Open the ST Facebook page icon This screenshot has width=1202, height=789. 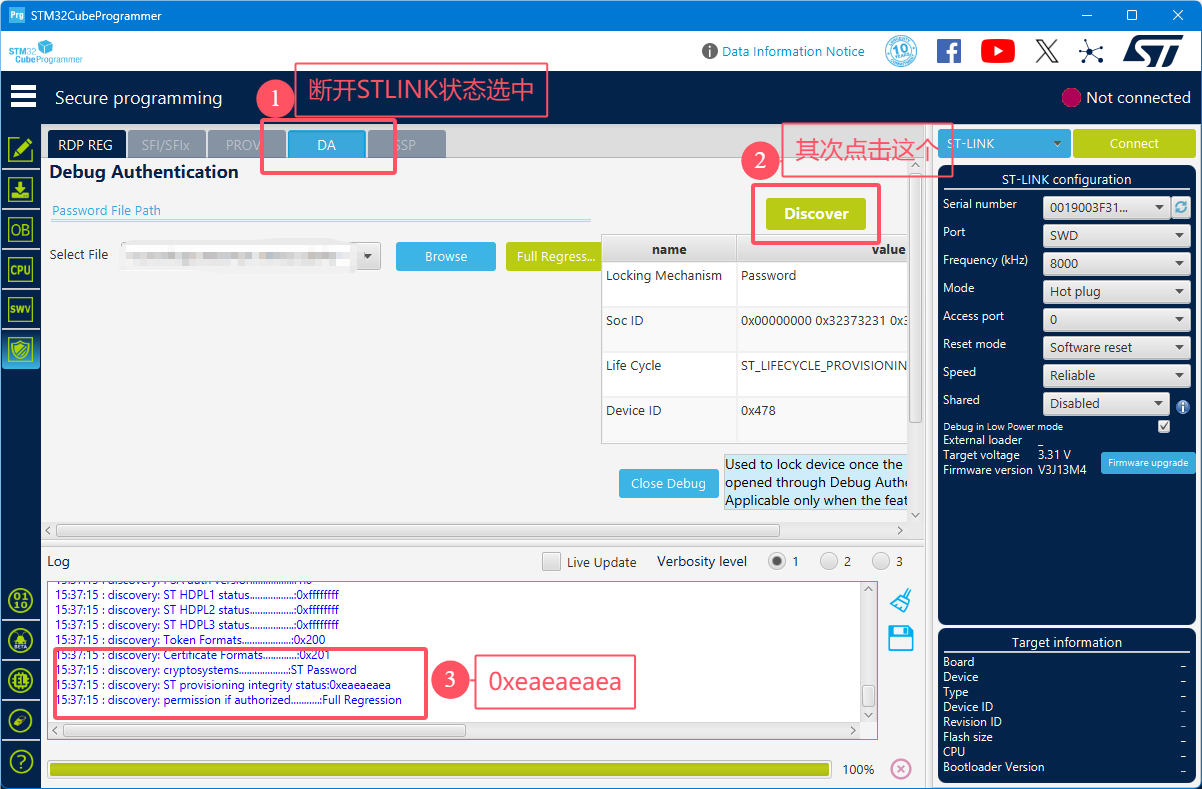949,51
